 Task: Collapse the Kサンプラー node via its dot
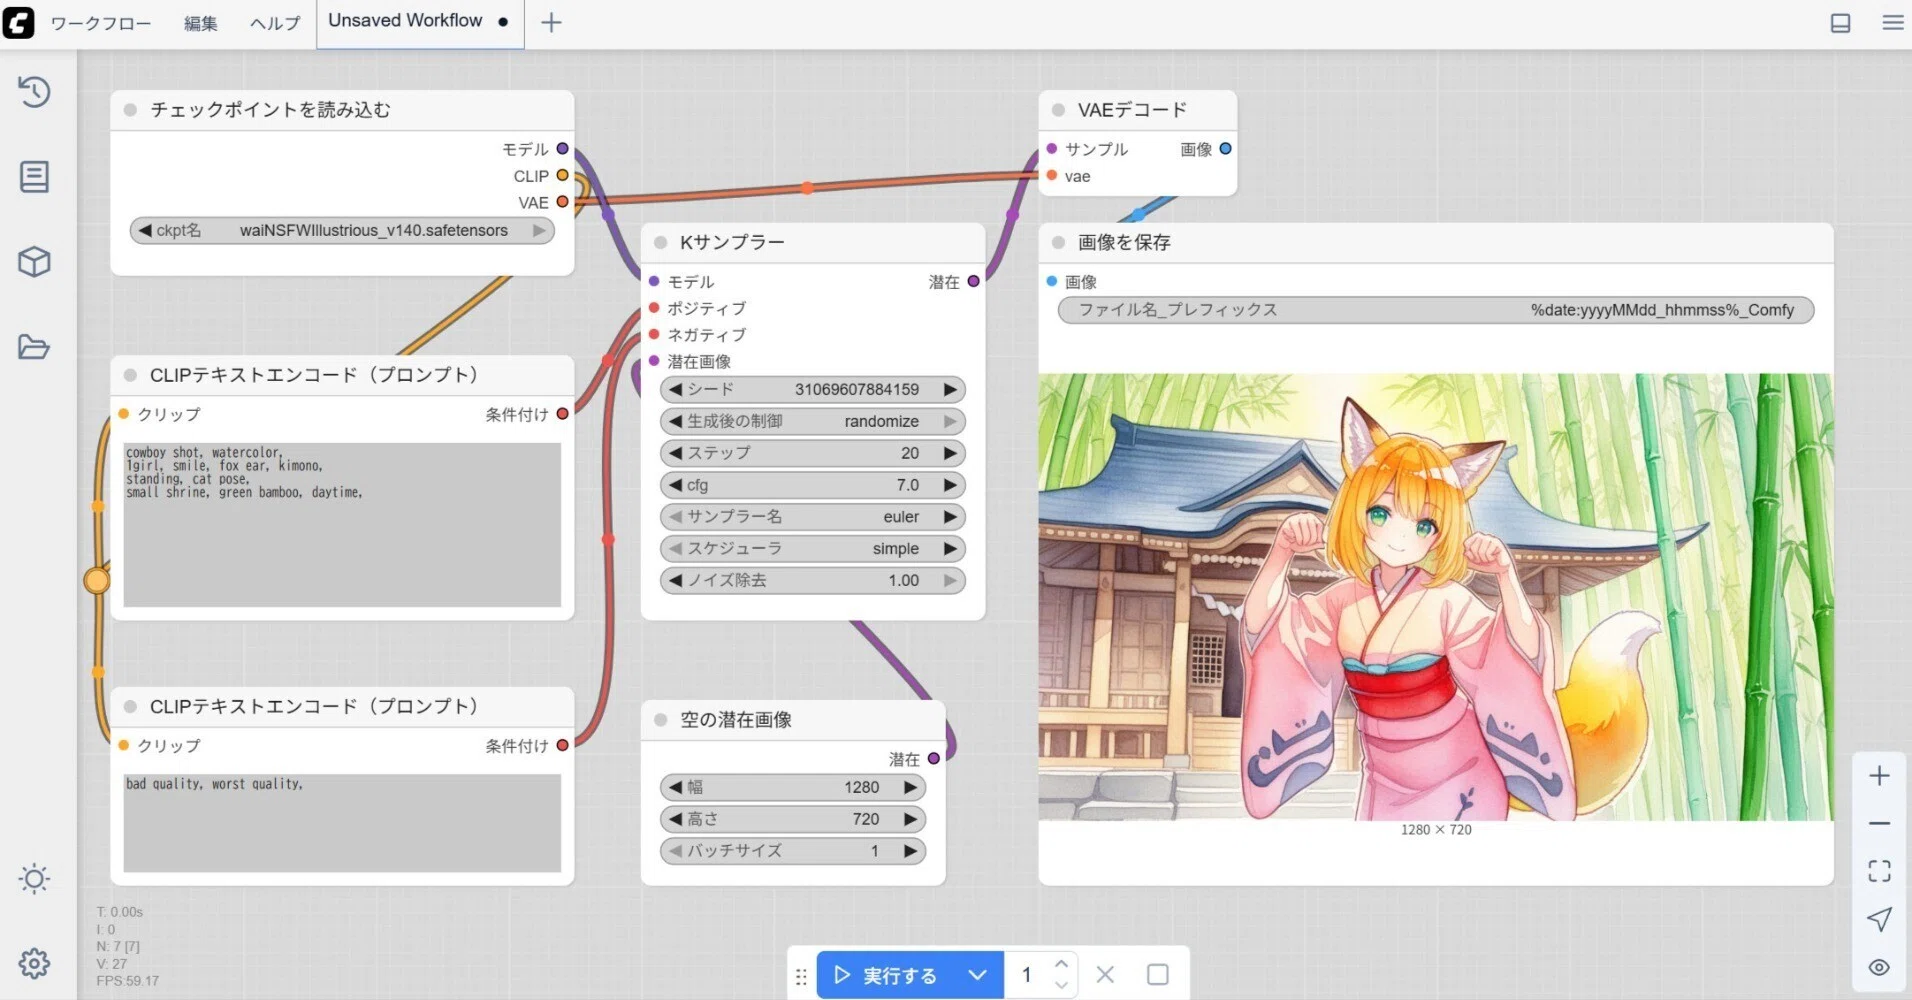tap(660, 242)
